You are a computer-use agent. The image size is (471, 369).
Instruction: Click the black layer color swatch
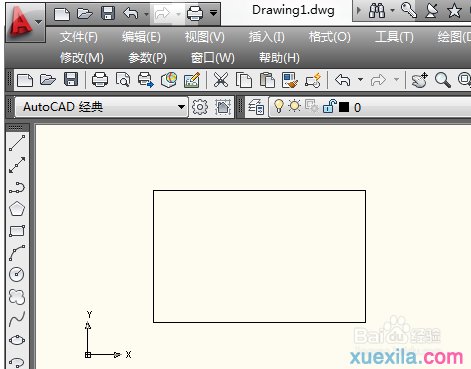[344, 107]
